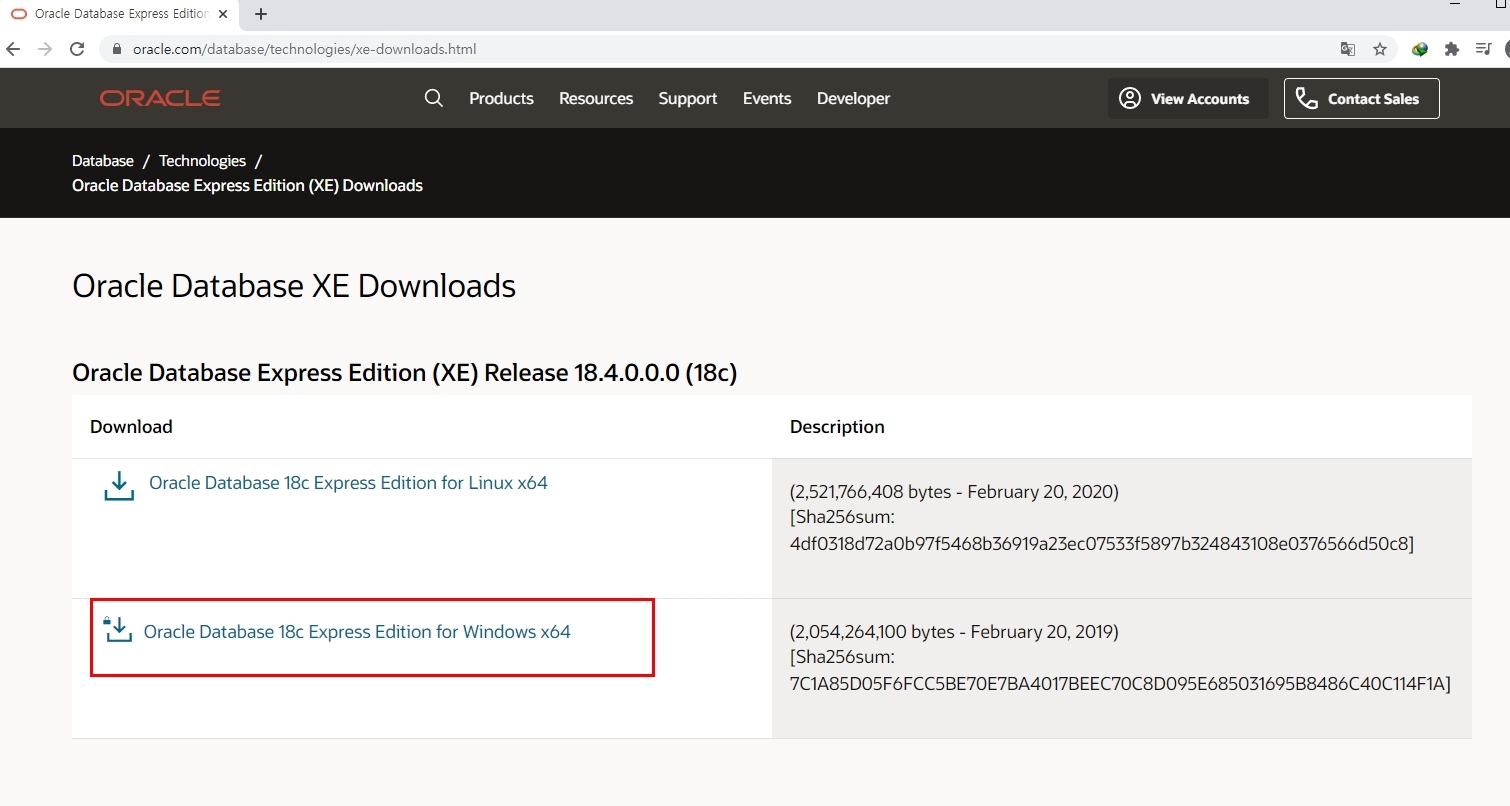The image size is (1510, 806).
Task: Click the download icon for Windows x64
Action: tap(118, 630)
